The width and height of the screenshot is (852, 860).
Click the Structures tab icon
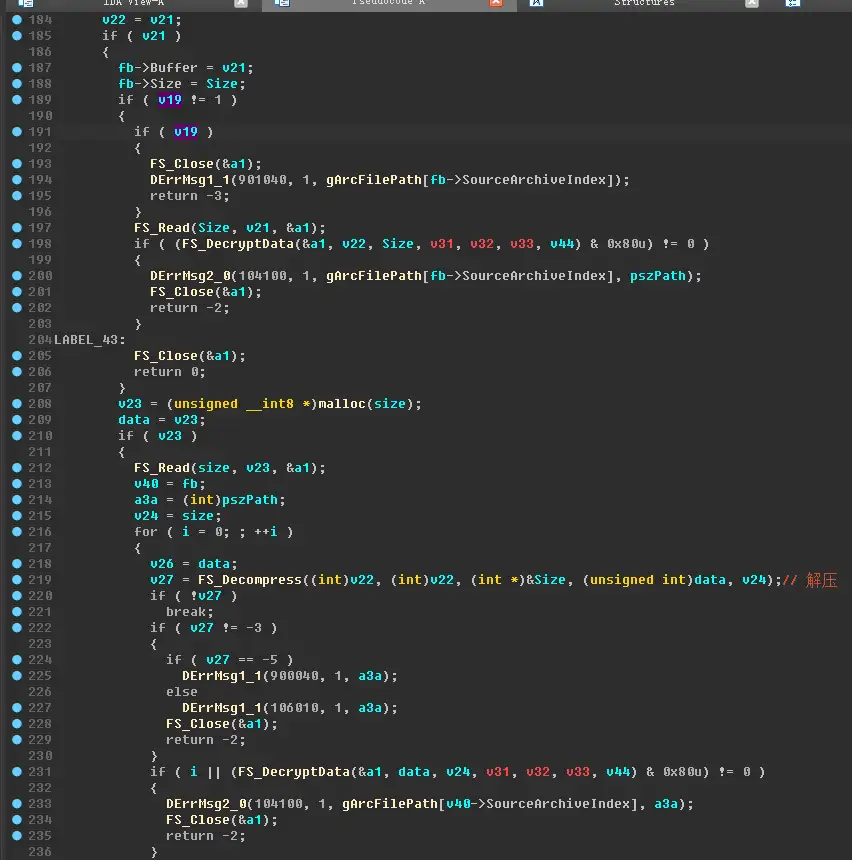(x=536, y=4)
